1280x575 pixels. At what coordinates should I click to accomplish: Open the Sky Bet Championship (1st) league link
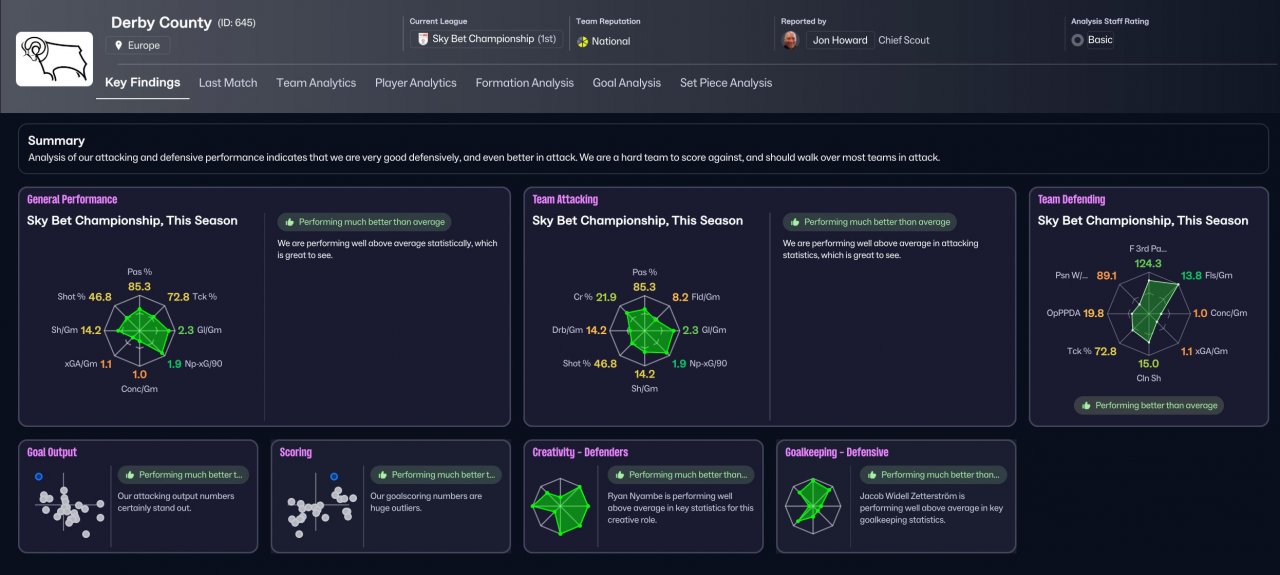click(487, 39)
